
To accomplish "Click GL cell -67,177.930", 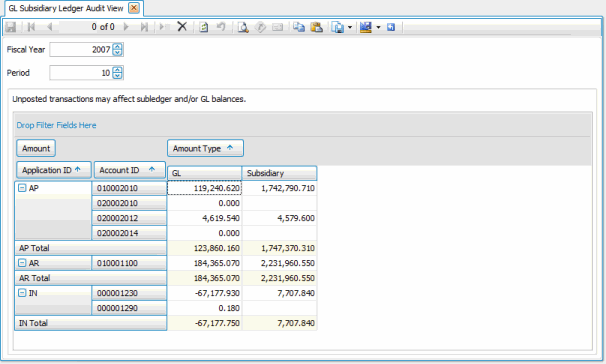I will click(204, 293).
